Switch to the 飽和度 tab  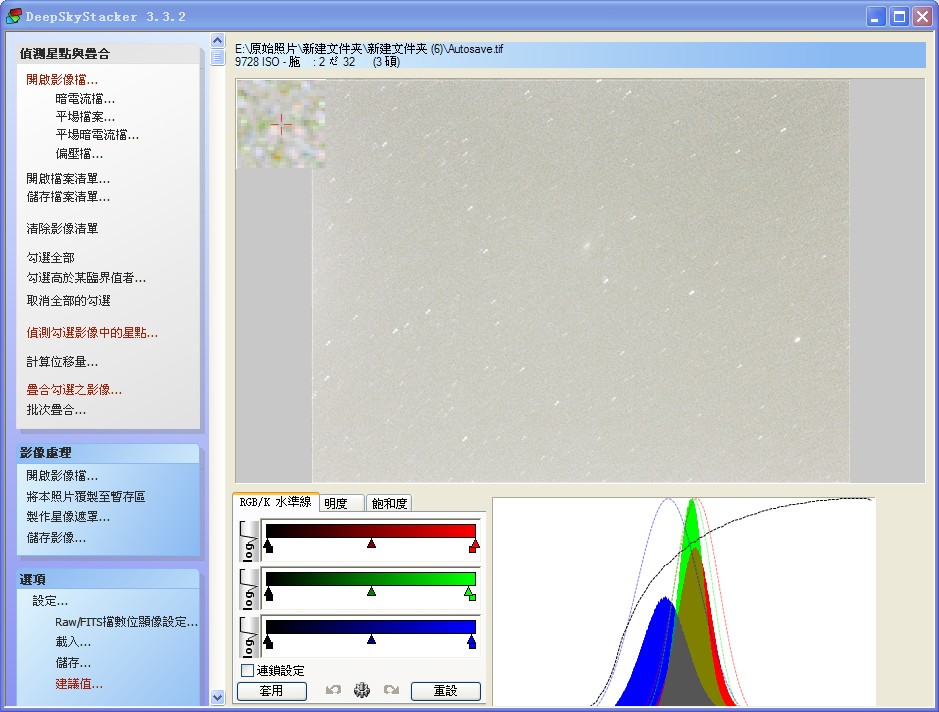pyautogui.click(x=389, y=504)
